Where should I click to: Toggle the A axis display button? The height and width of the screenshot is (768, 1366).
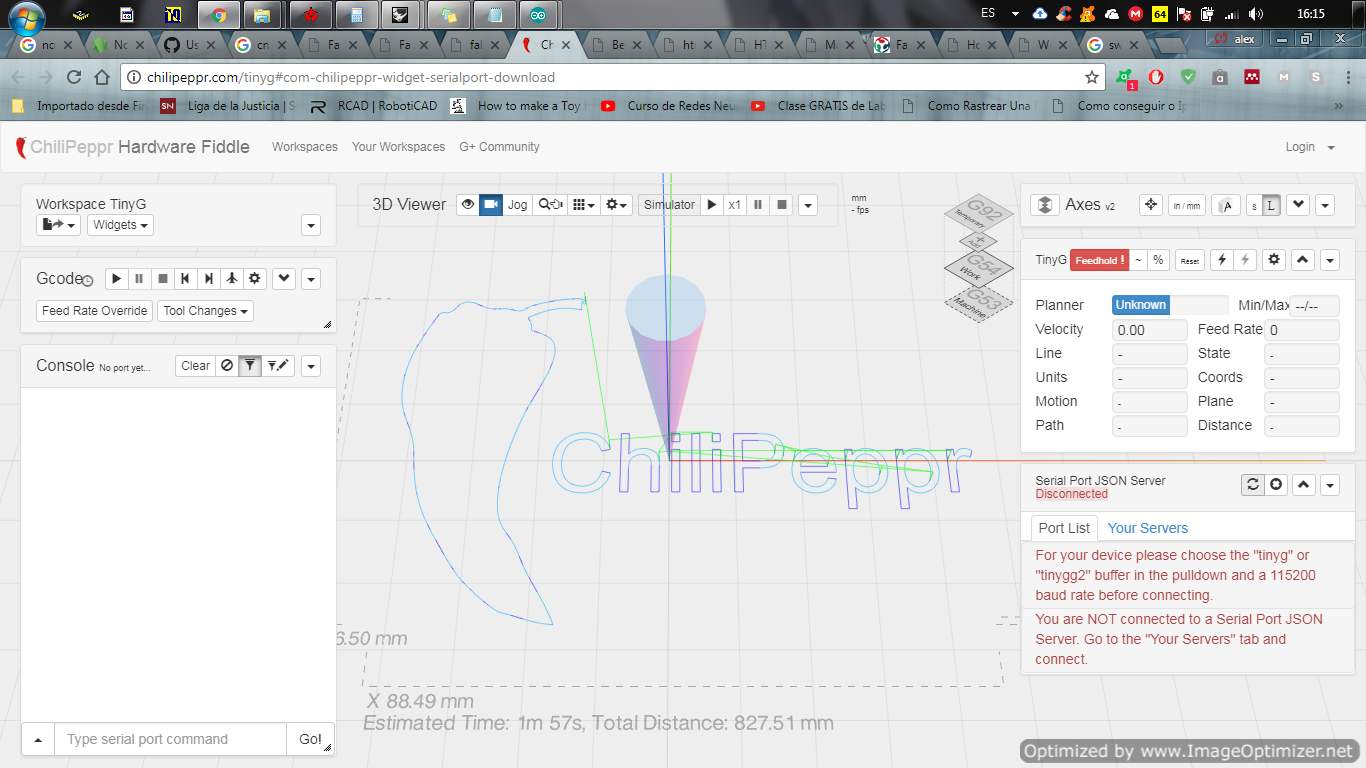coord(1226,205)
